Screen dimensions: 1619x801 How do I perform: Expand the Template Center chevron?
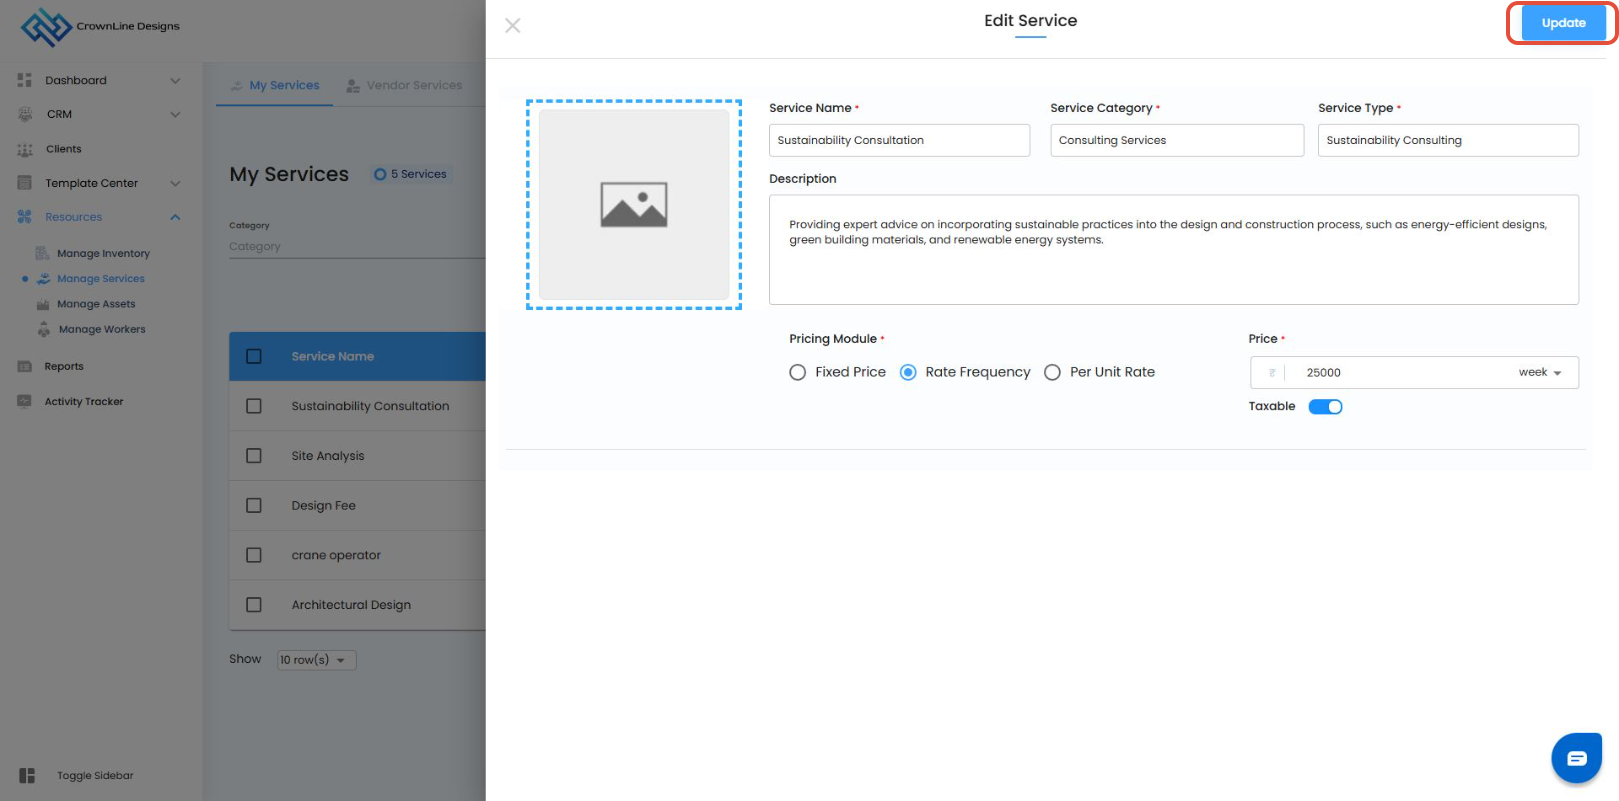[175, 184]
